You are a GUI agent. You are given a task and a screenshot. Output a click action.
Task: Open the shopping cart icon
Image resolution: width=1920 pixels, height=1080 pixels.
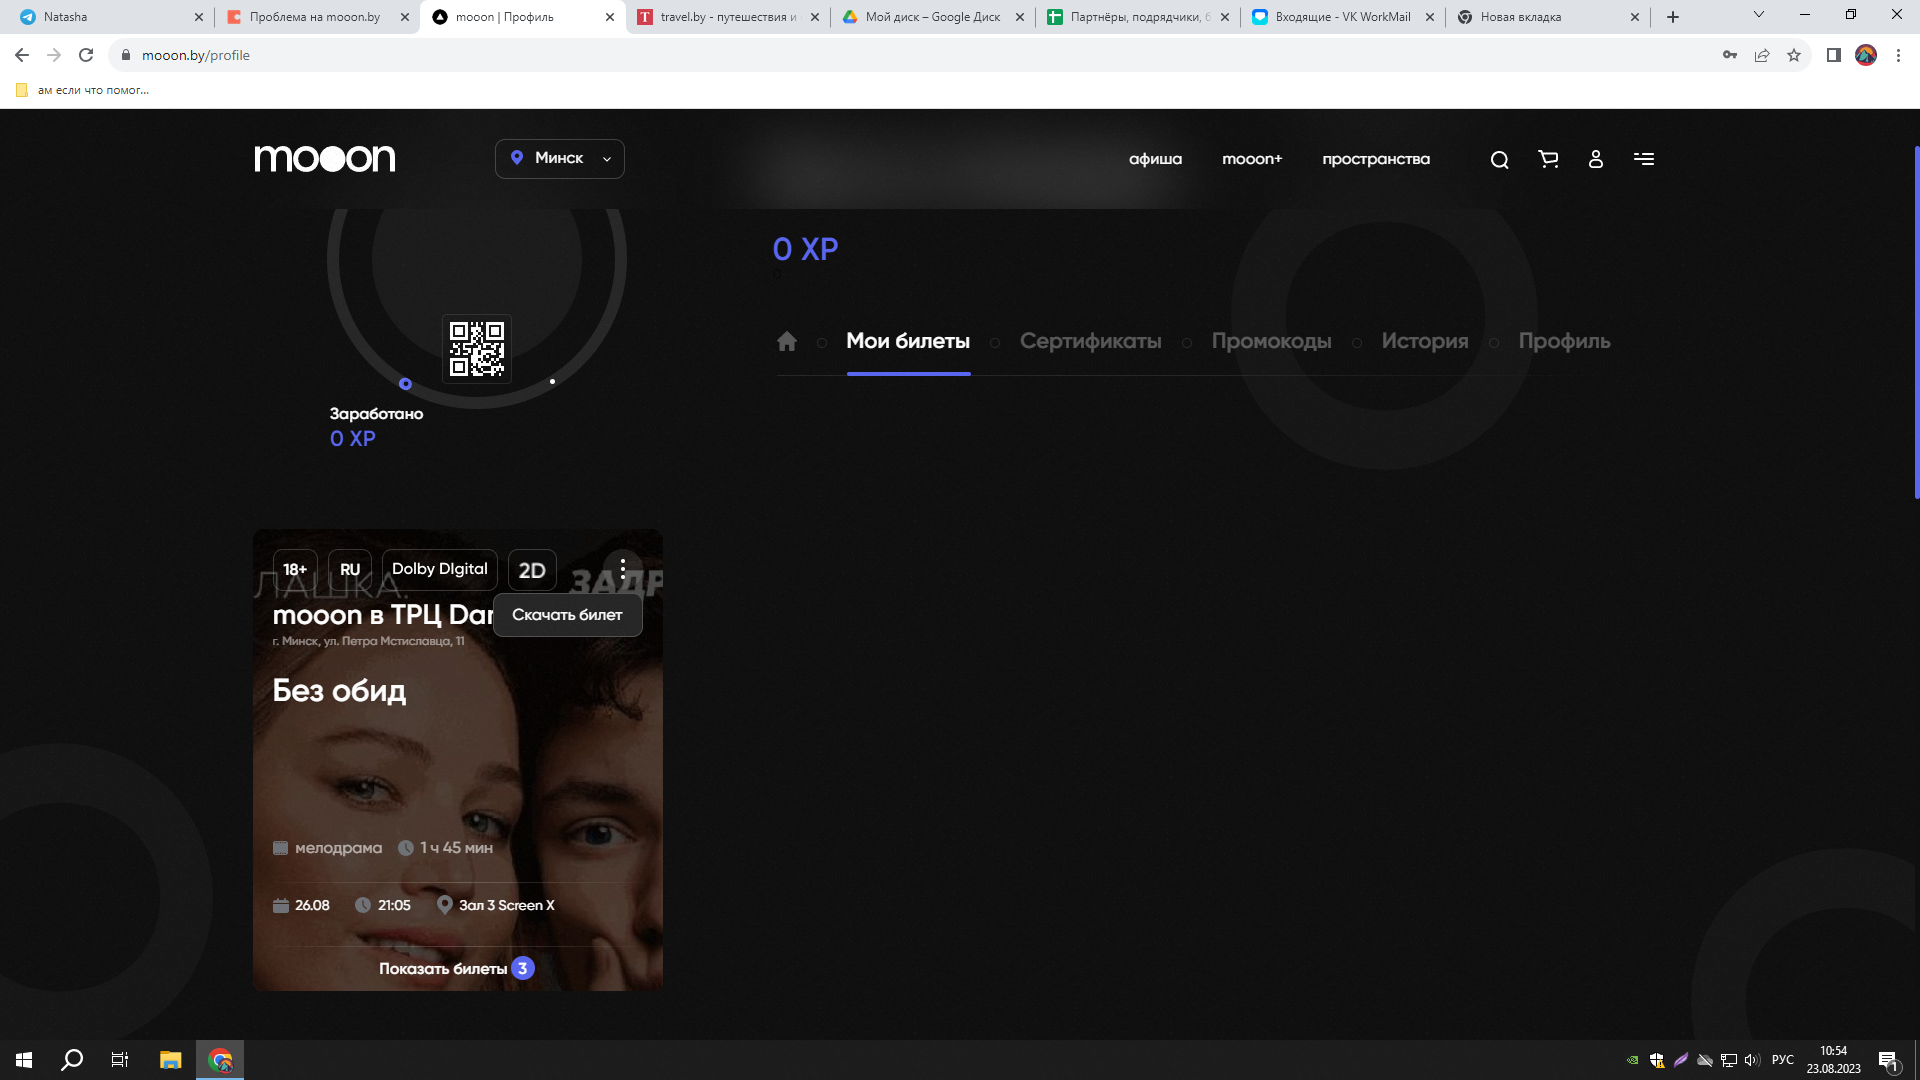[1548, 159]
